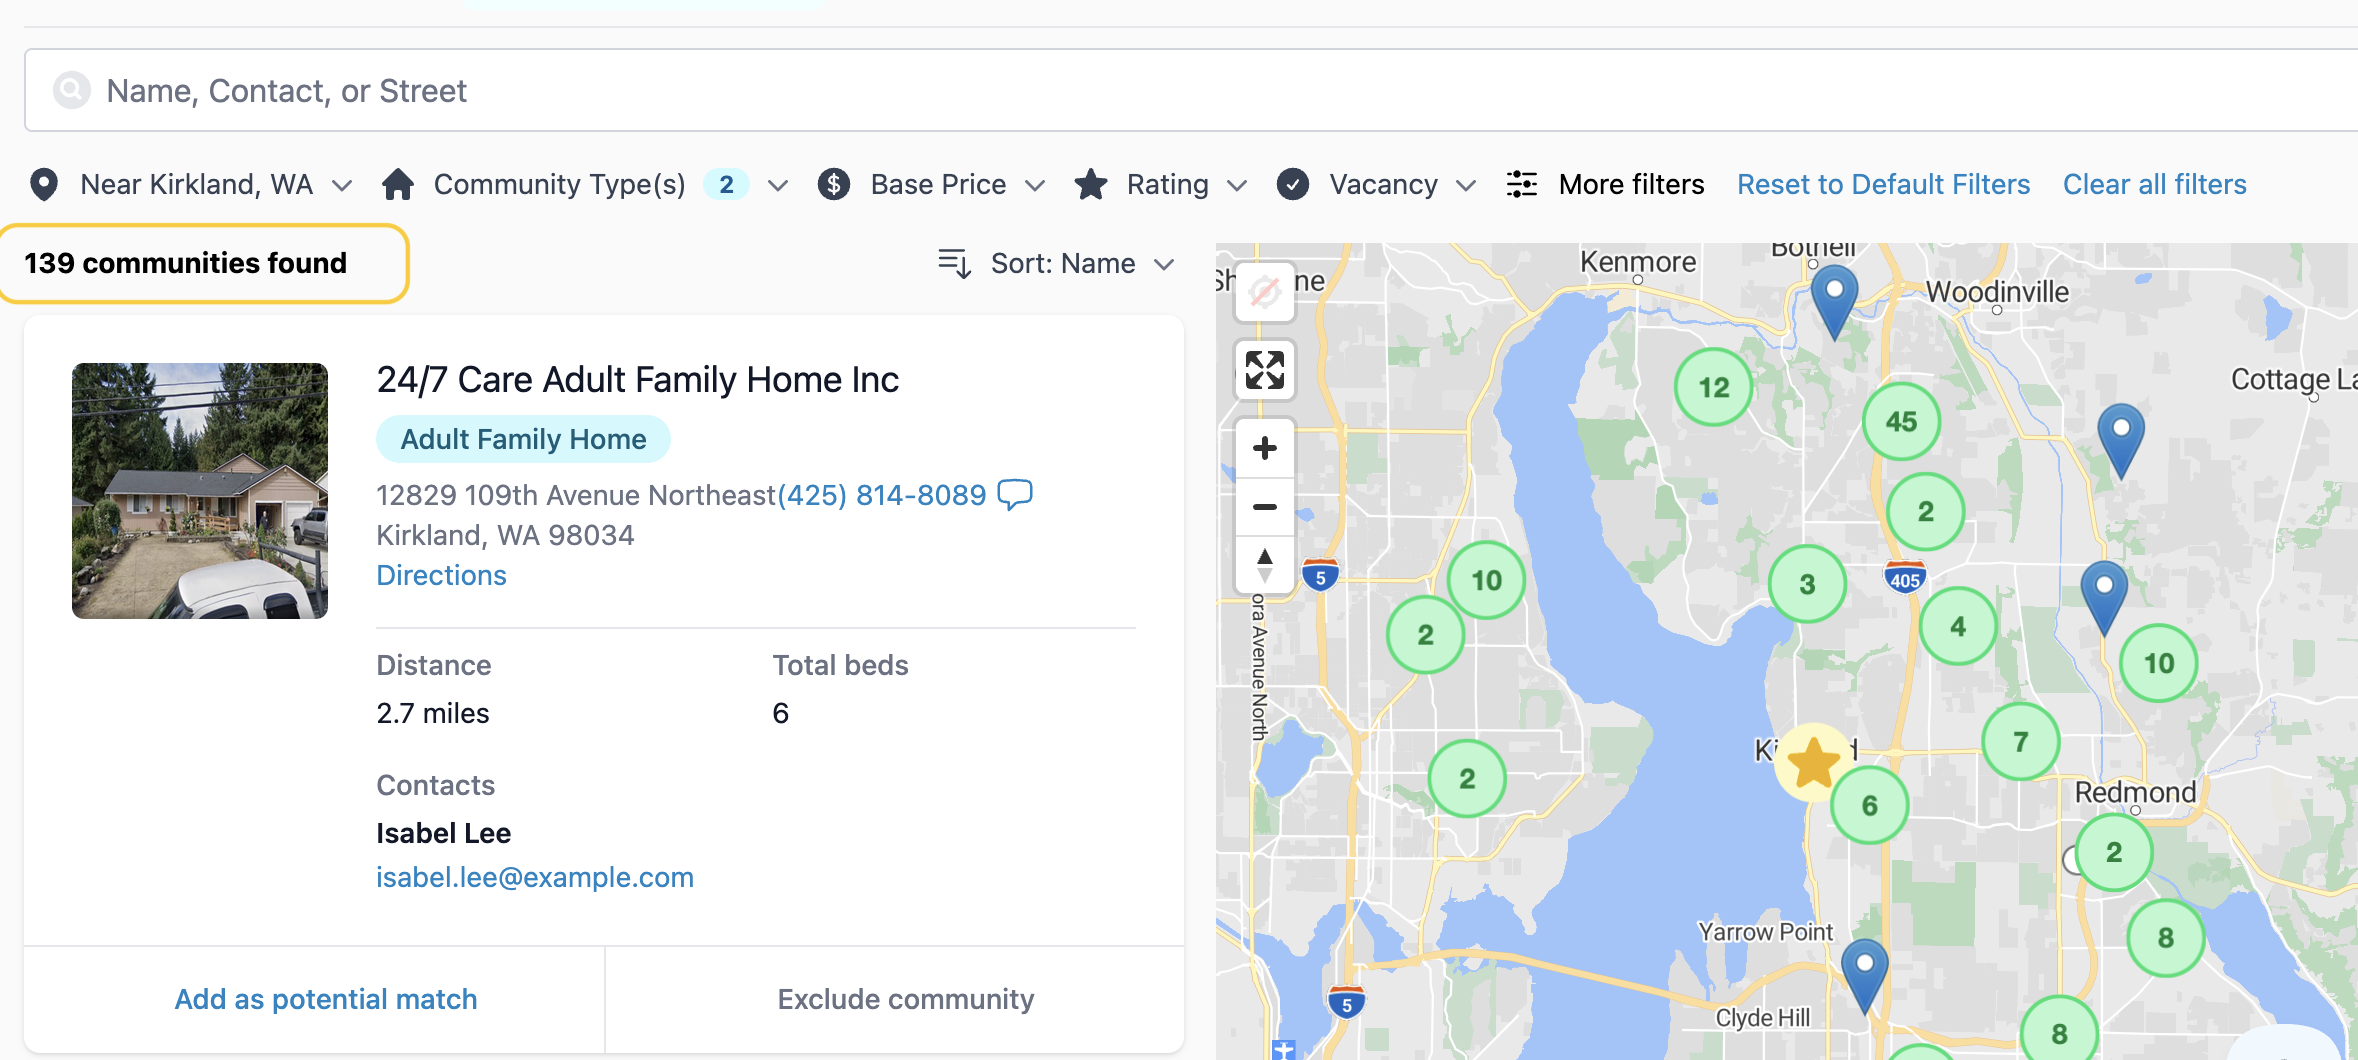Viewport: 2358px width, 1060px height.
Task: Click the blue pin near Cottage Lake
Action: pyautogui.click(x=2120, y=440)
